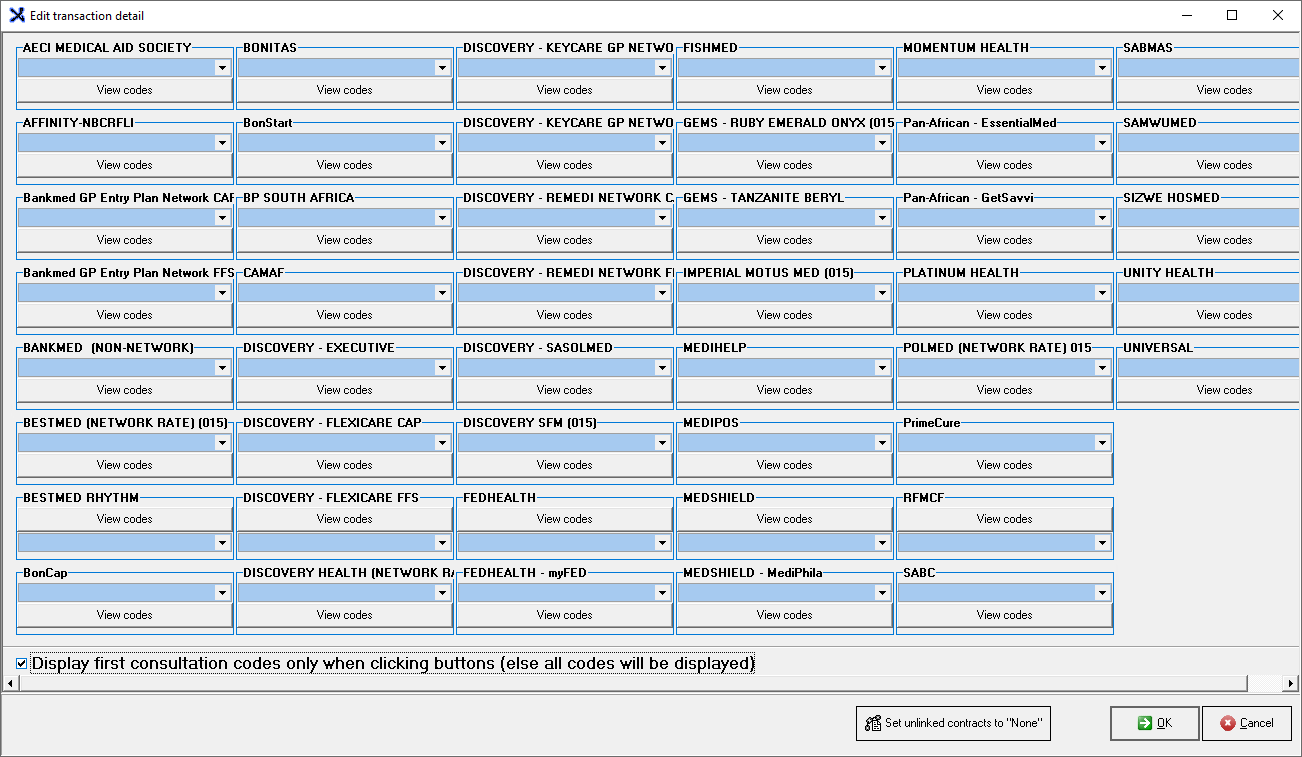
Task: Click the horizontal scrollbar right arrow
Action: [x=1291, y=683]
